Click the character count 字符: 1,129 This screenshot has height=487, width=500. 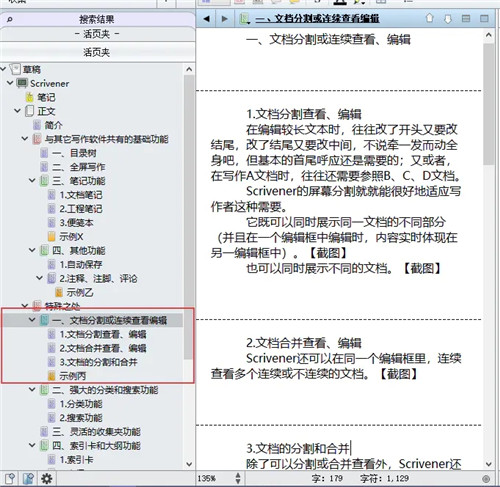pyautogui.click(x=385, y=479)
